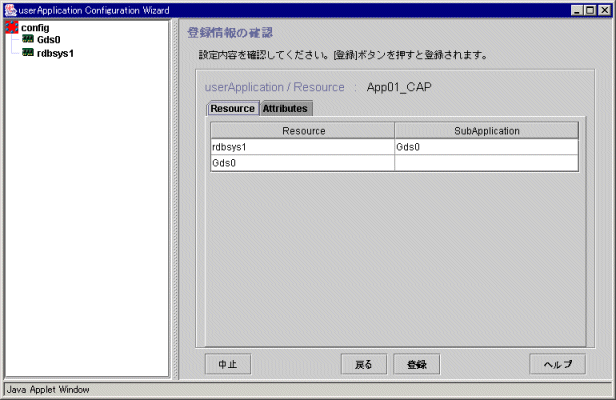This screenshot has height=400, width=616.
Task: Select the Gds0 cell in Resource column
Action: tap(302, 163)
